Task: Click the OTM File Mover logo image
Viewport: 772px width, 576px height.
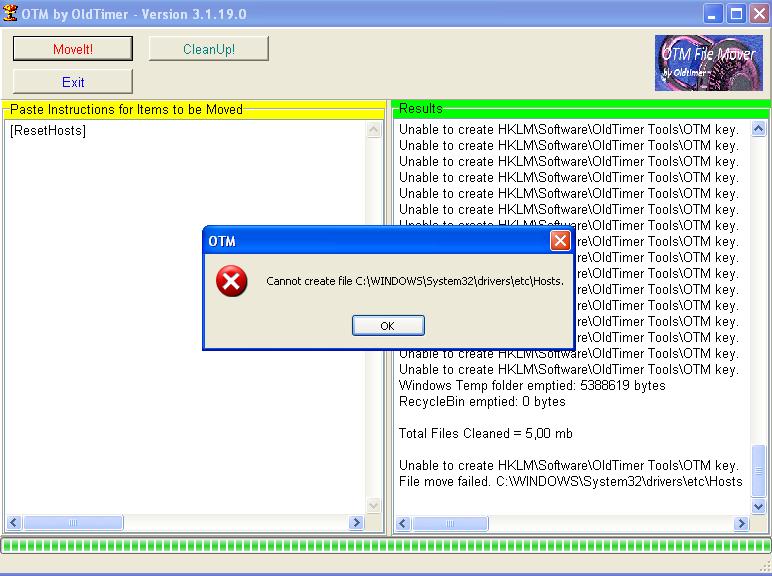Action: tap(708, 63)
